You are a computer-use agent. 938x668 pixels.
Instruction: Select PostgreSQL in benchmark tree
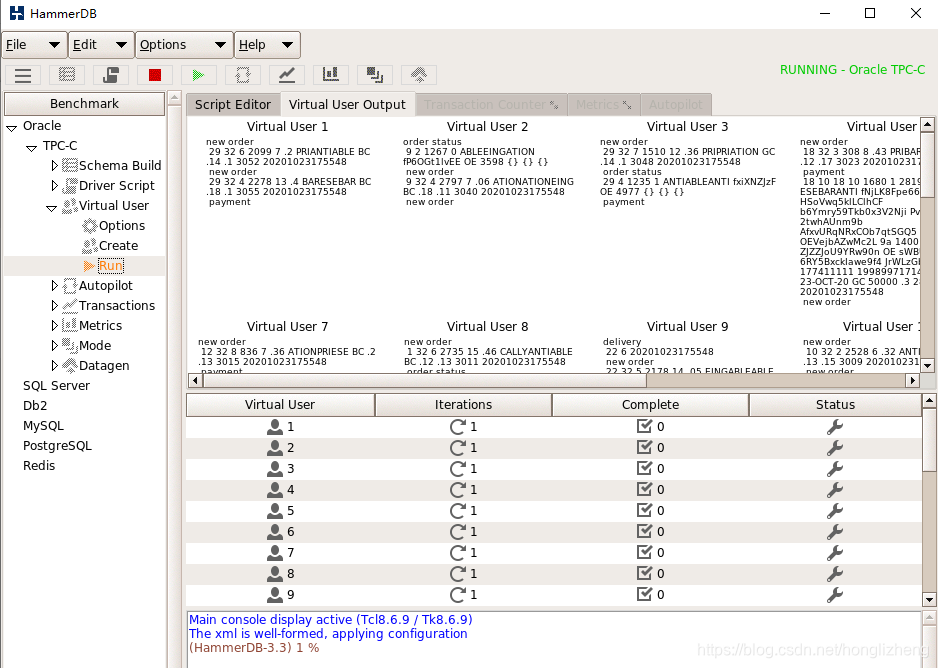(x=57, y=446)
